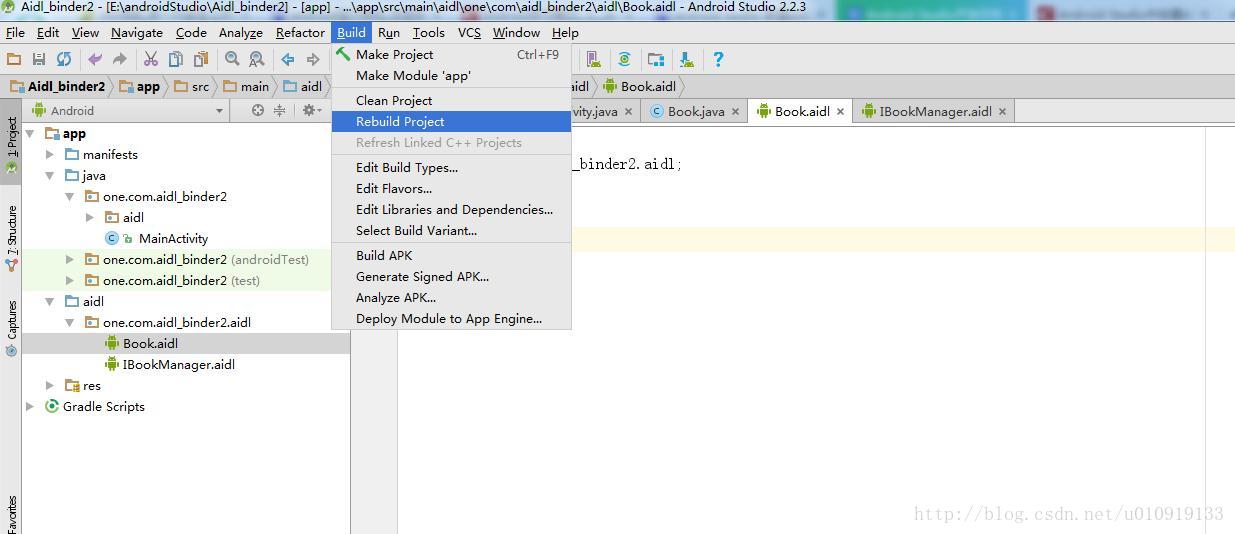The height and width of the screenshot is (534, 1235).
Task: Close the Book.aidl editor tab
Action: (841, 111)
